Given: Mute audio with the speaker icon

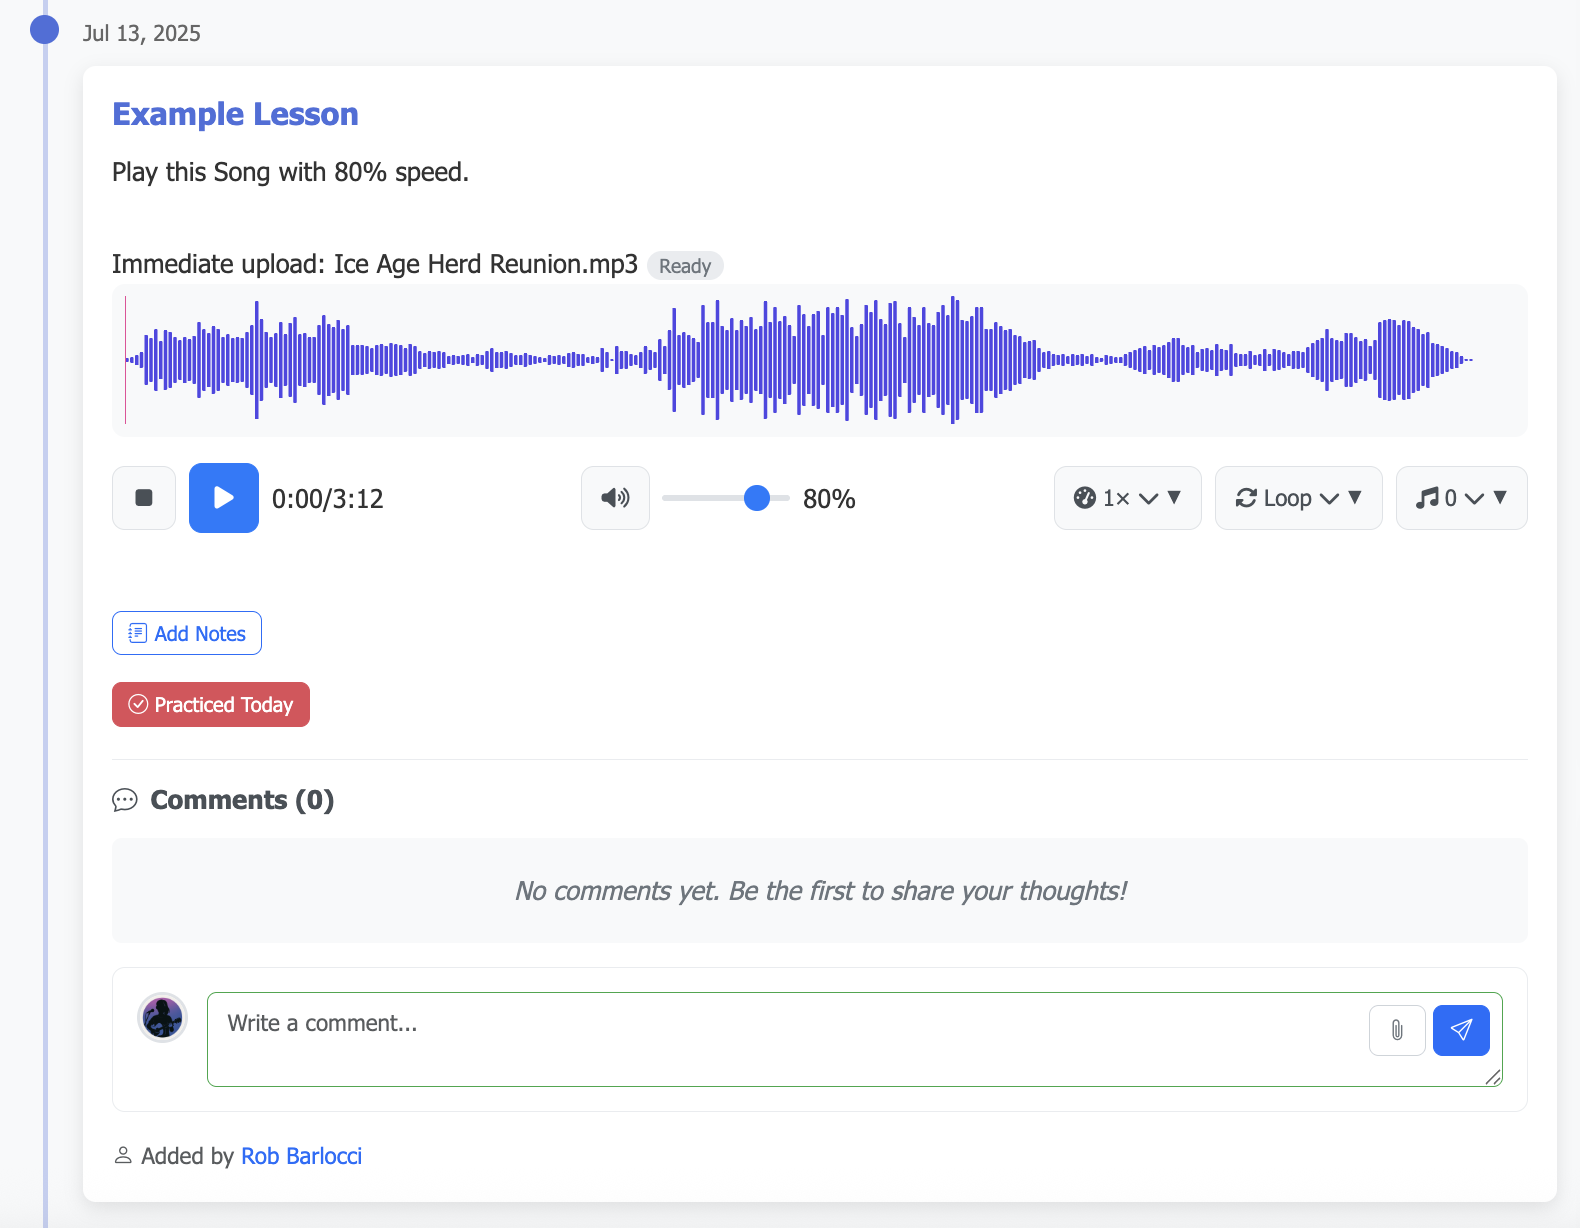Looking at the screenshot, I should coord(615,498).
